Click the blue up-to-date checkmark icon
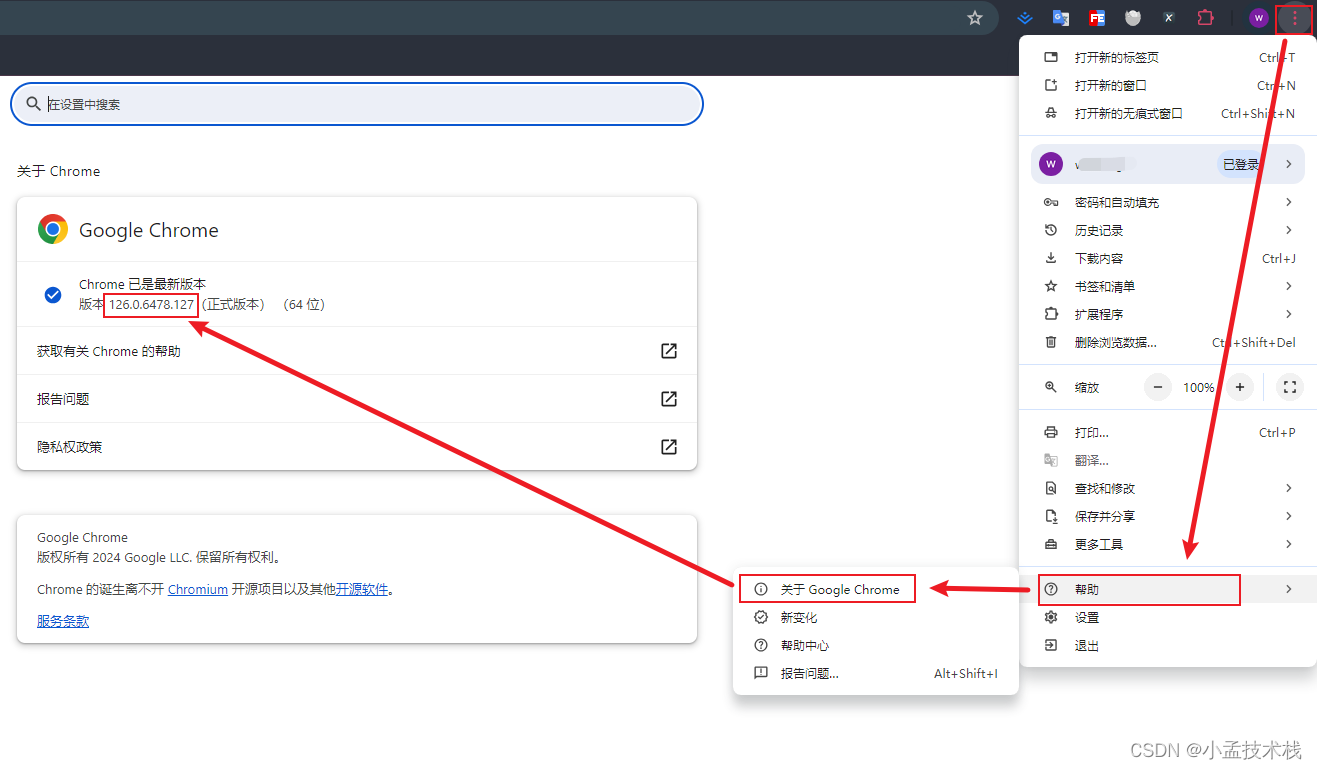 tap(53, 295)
